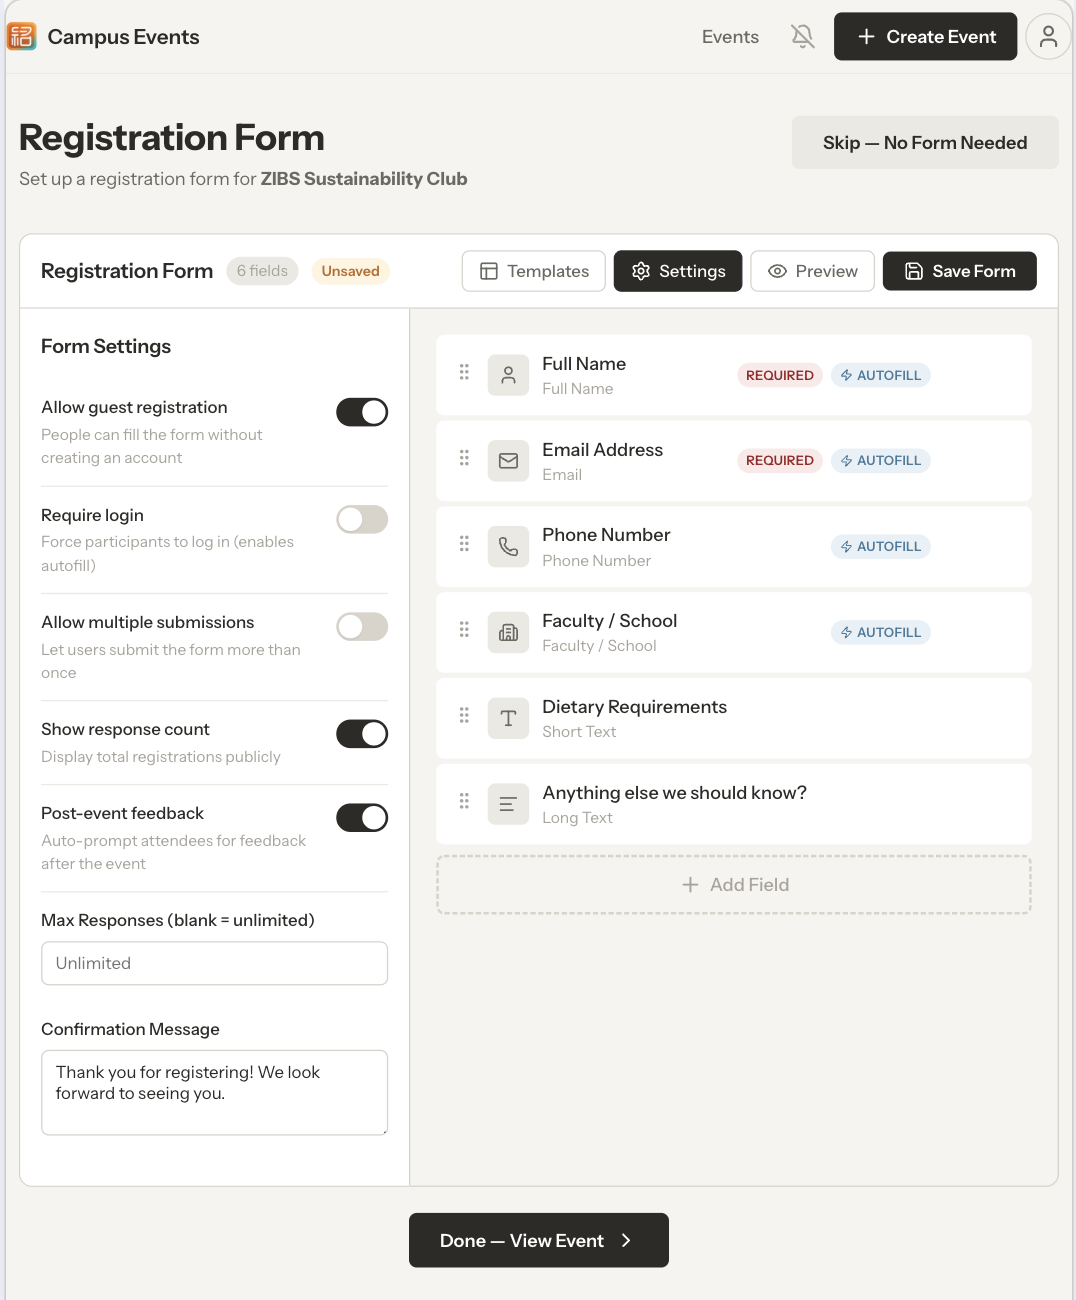Click the Max Responses input field

point(214,963)
